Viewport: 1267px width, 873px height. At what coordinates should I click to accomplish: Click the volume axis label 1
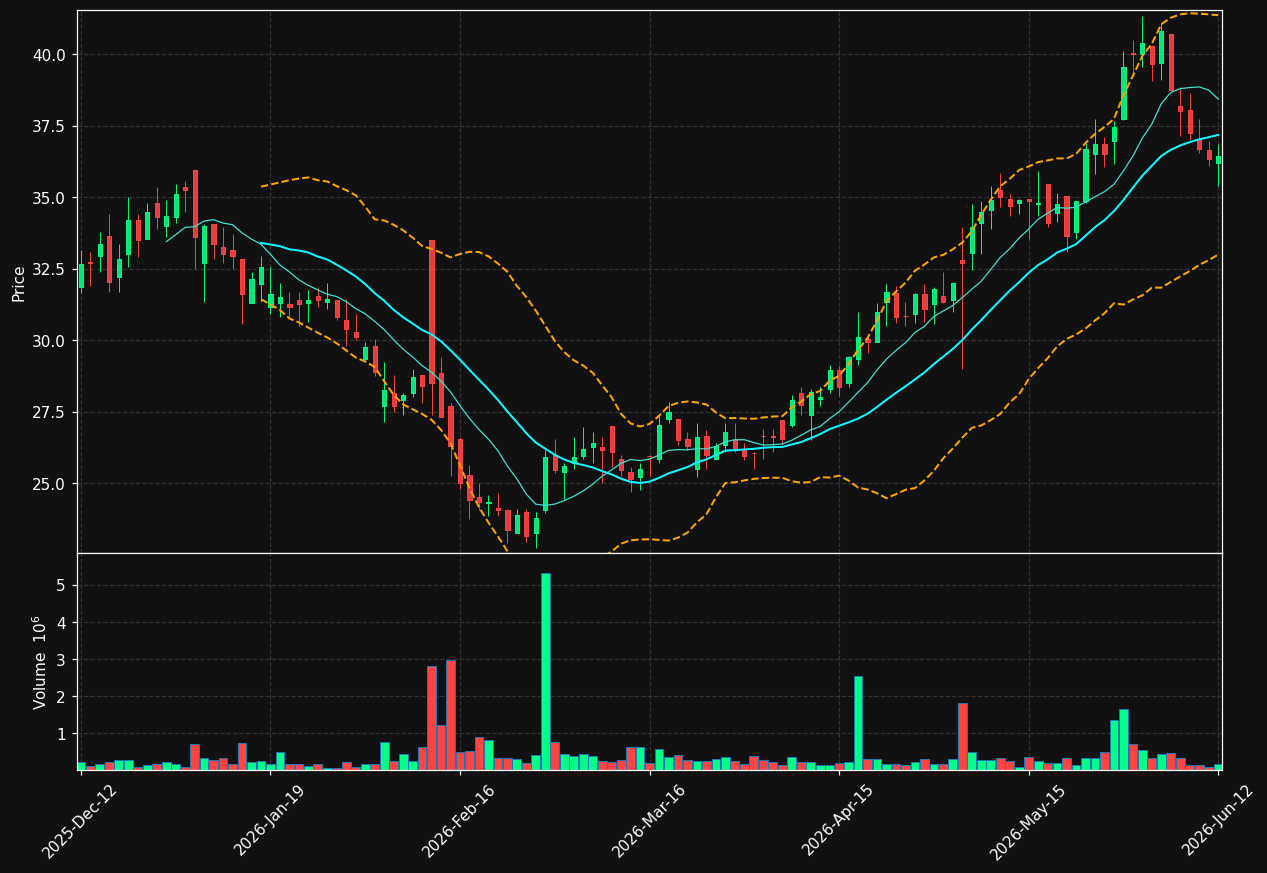(x=60, y=734)
